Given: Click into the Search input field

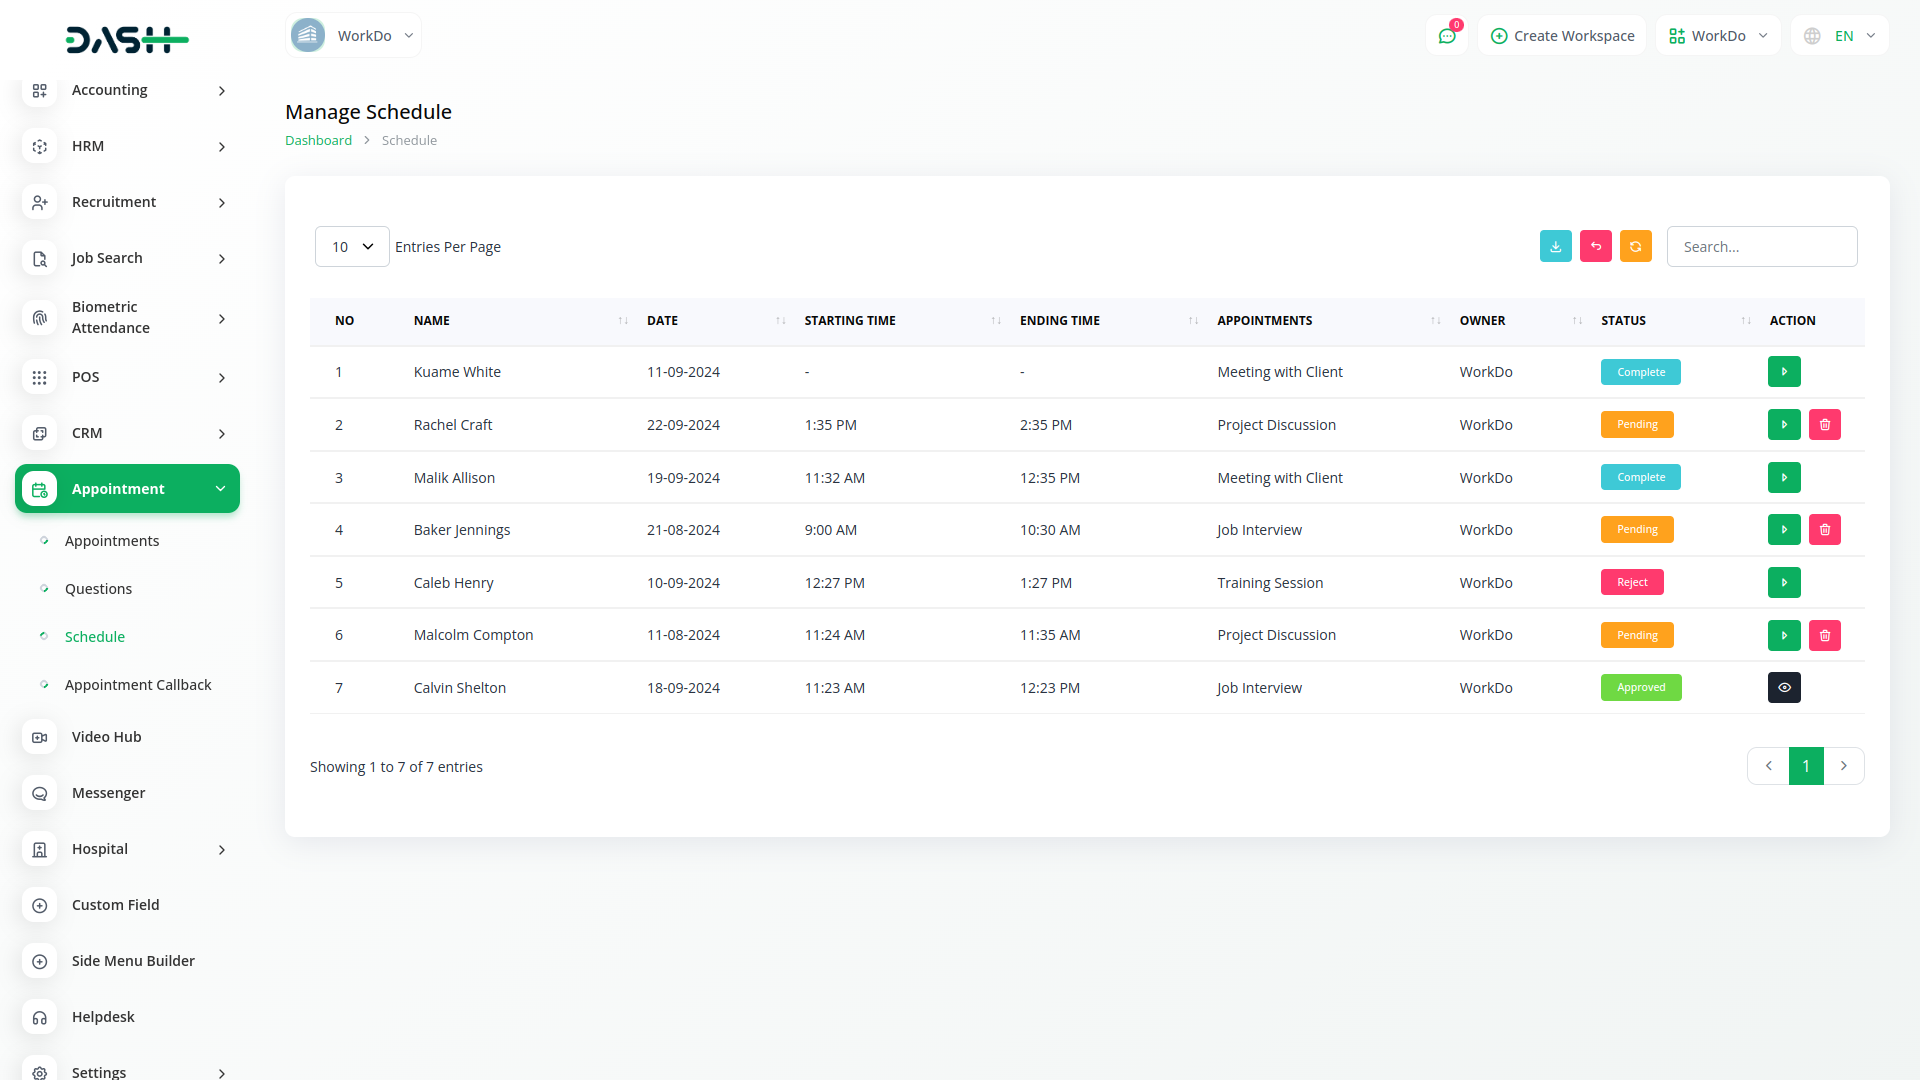Looking at the screenshot, I should click(x=1761, y=247).
